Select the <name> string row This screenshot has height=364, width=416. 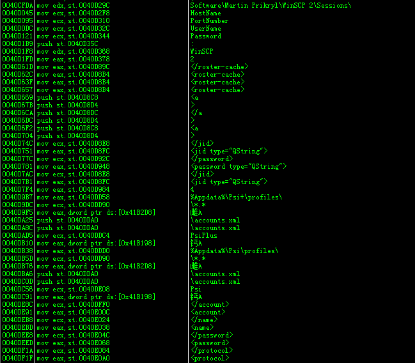(208, 327)
